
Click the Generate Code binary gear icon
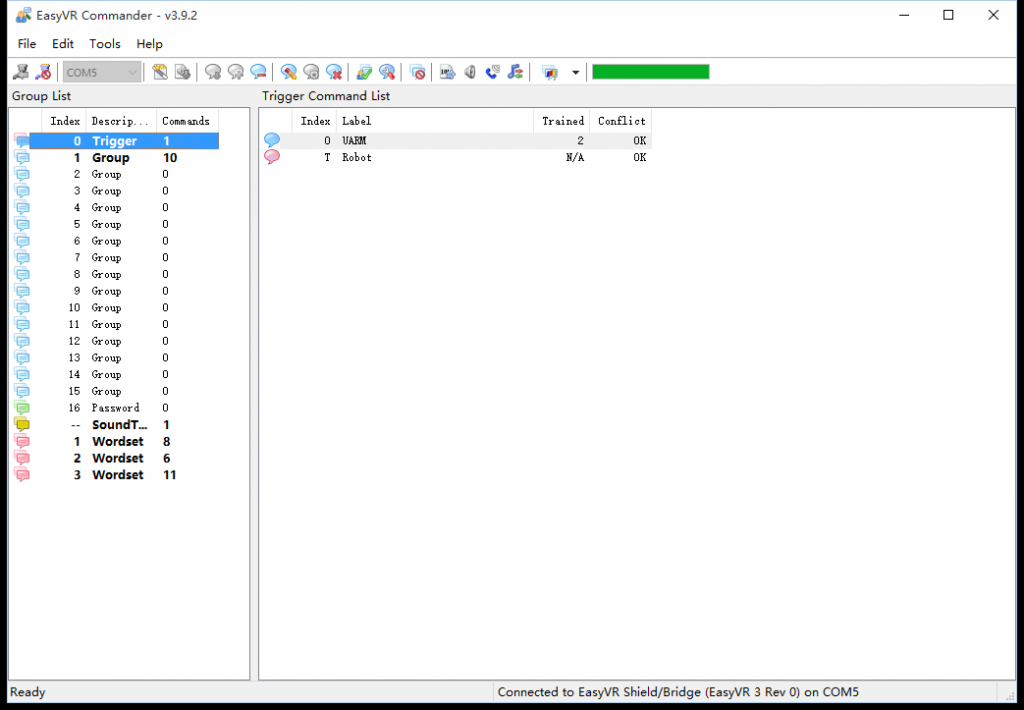447,72
